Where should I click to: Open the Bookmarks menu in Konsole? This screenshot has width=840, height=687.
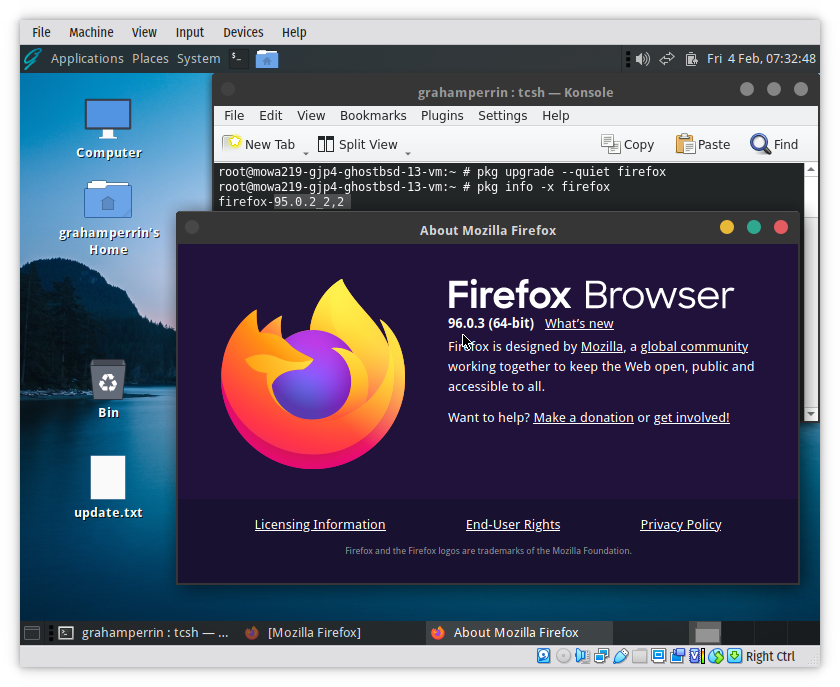click(373, 115)
